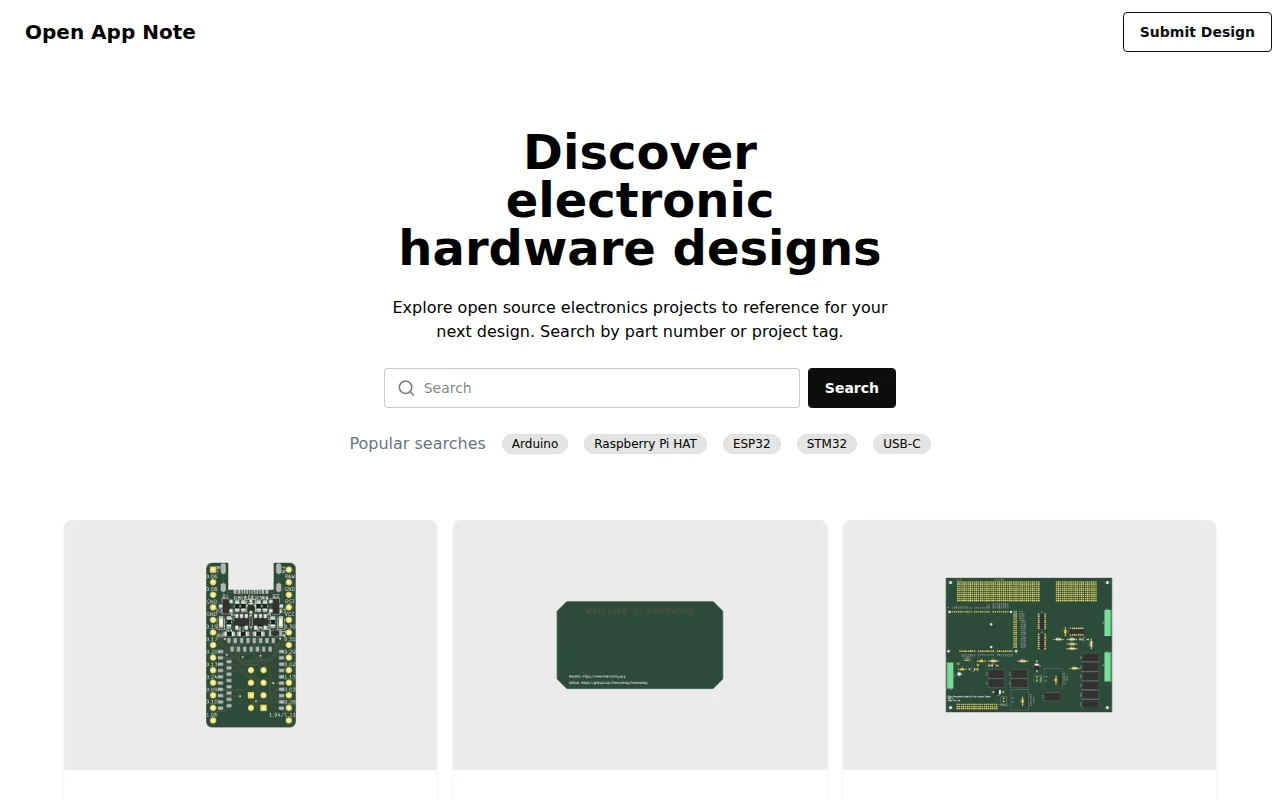This screenshot has height=800, width=1280.
Task: Pick the STM32 popular search tag
Action: click(x=827, y=444)
